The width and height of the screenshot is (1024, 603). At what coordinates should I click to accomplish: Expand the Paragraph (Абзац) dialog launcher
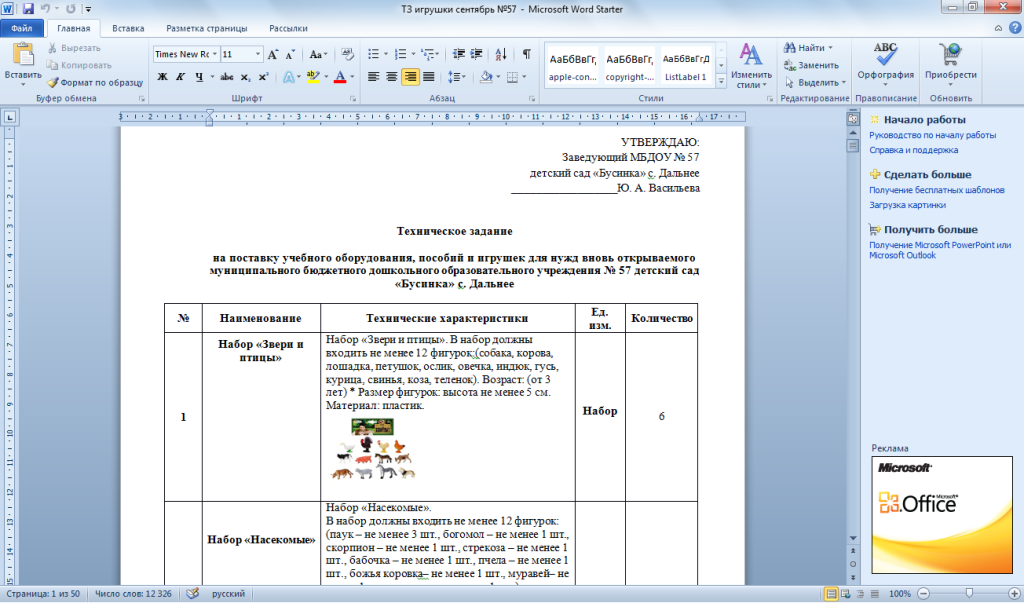pos(532,99)
